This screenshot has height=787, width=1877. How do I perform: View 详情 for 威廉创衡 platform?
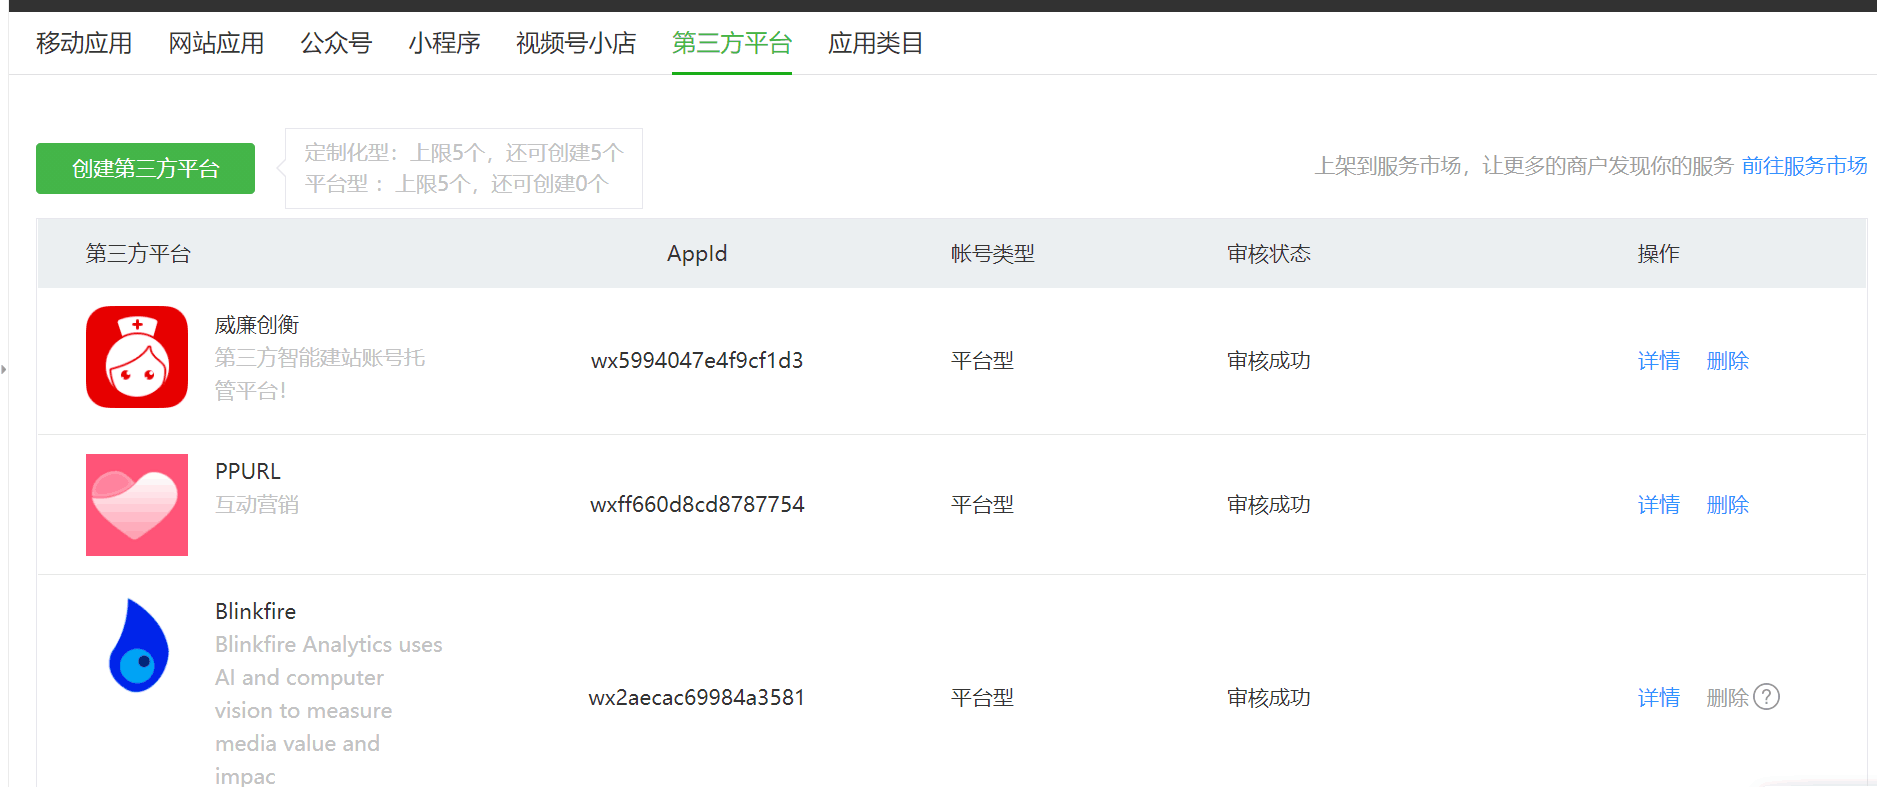pos(1658,361)
